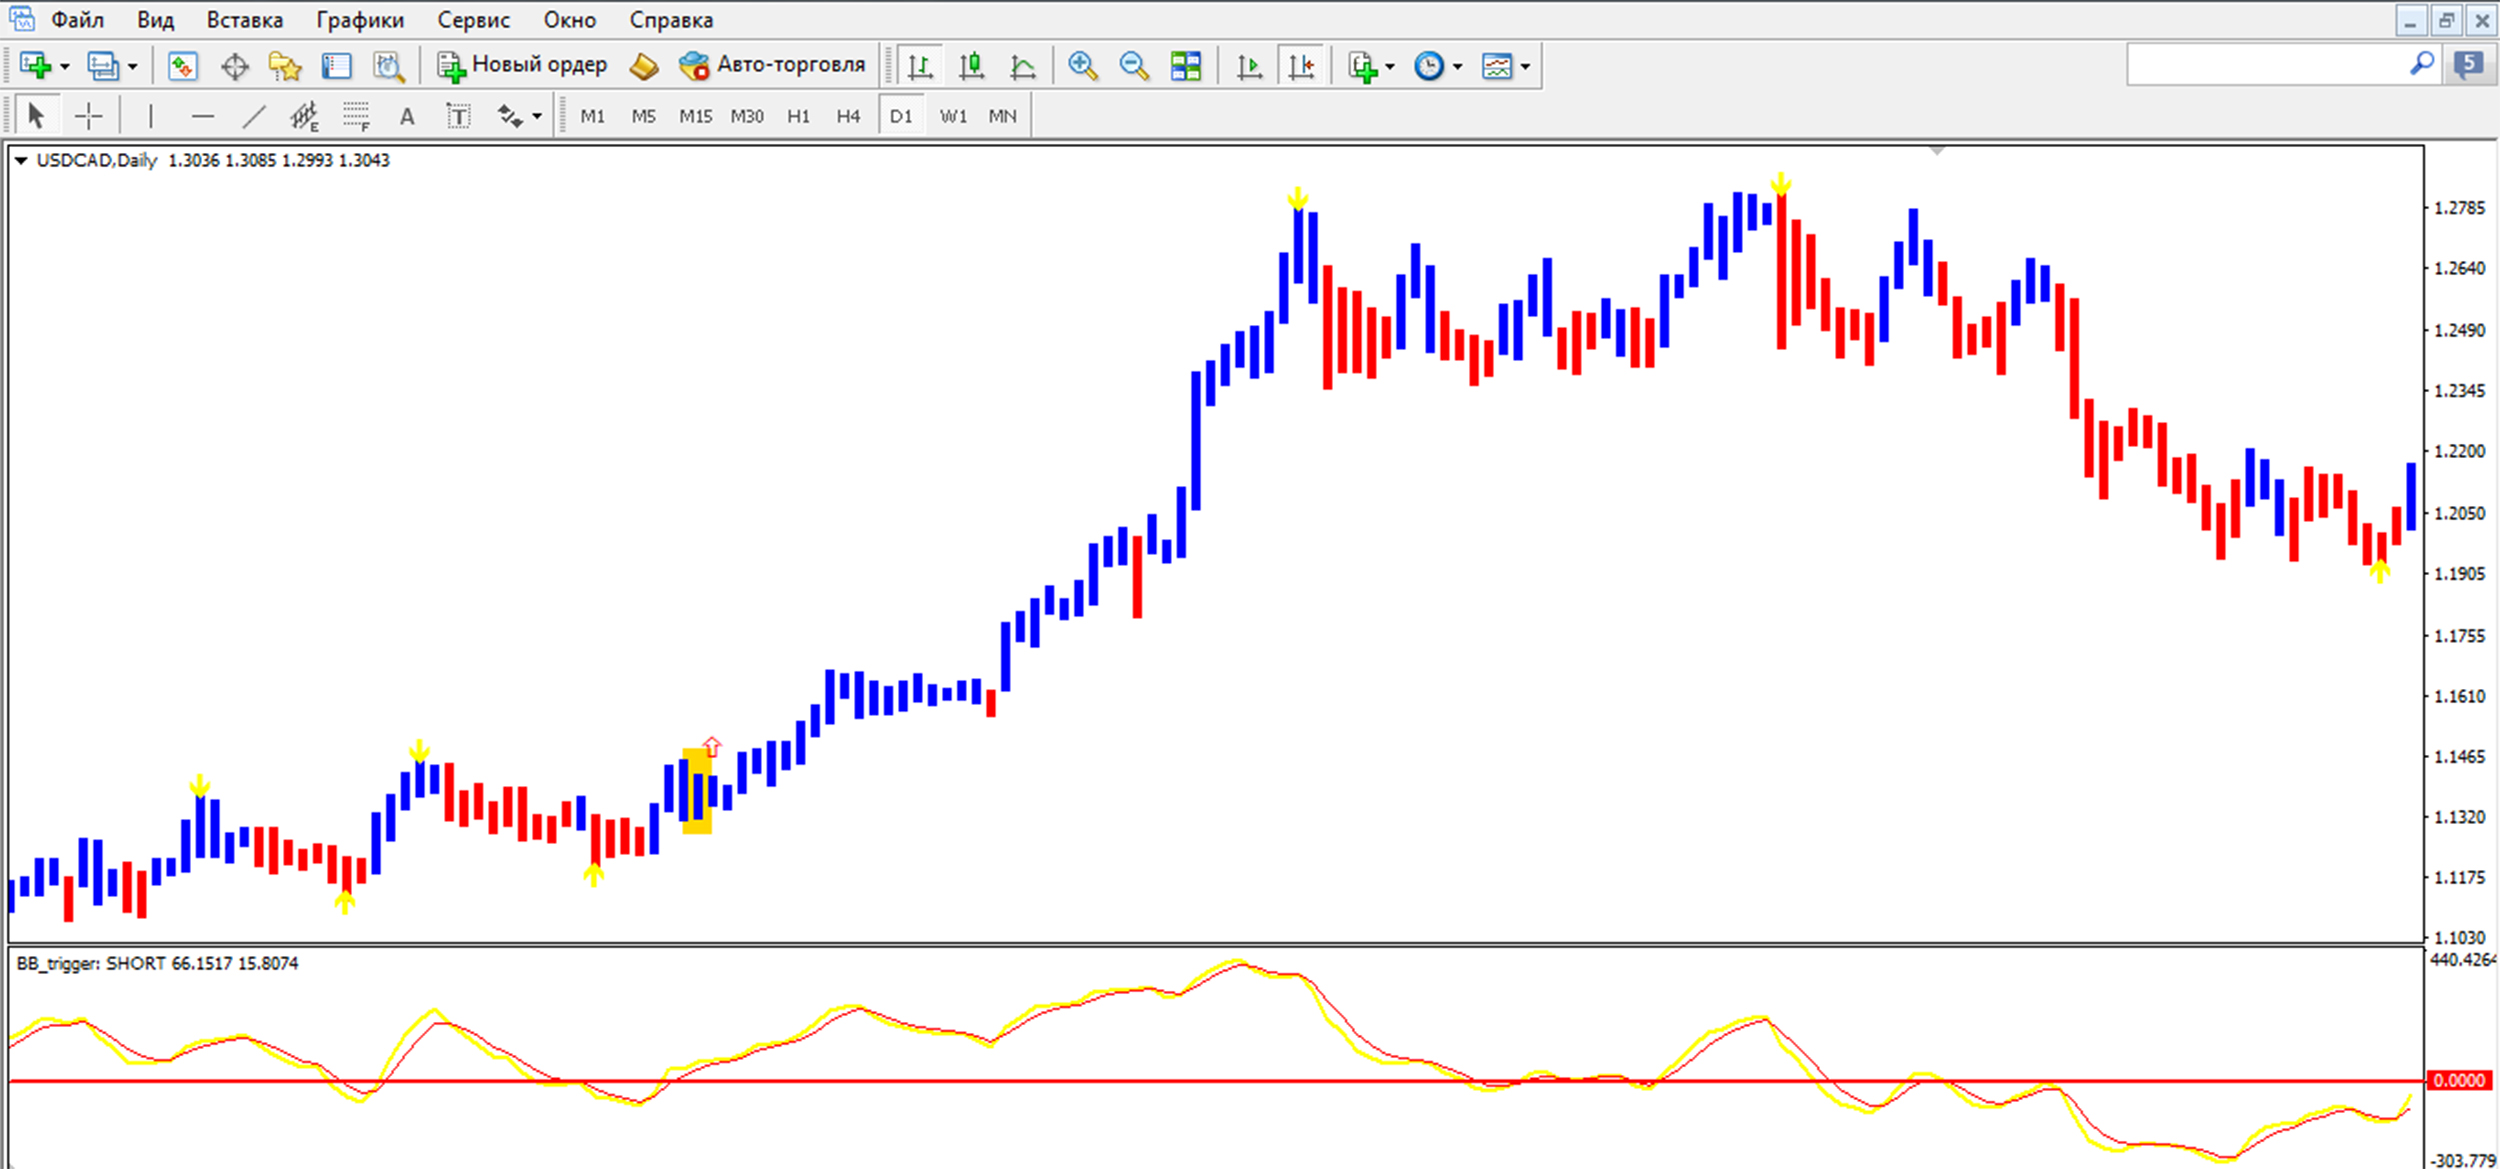Switch the chart to Line Chart mode

(x=1022, y=66)
